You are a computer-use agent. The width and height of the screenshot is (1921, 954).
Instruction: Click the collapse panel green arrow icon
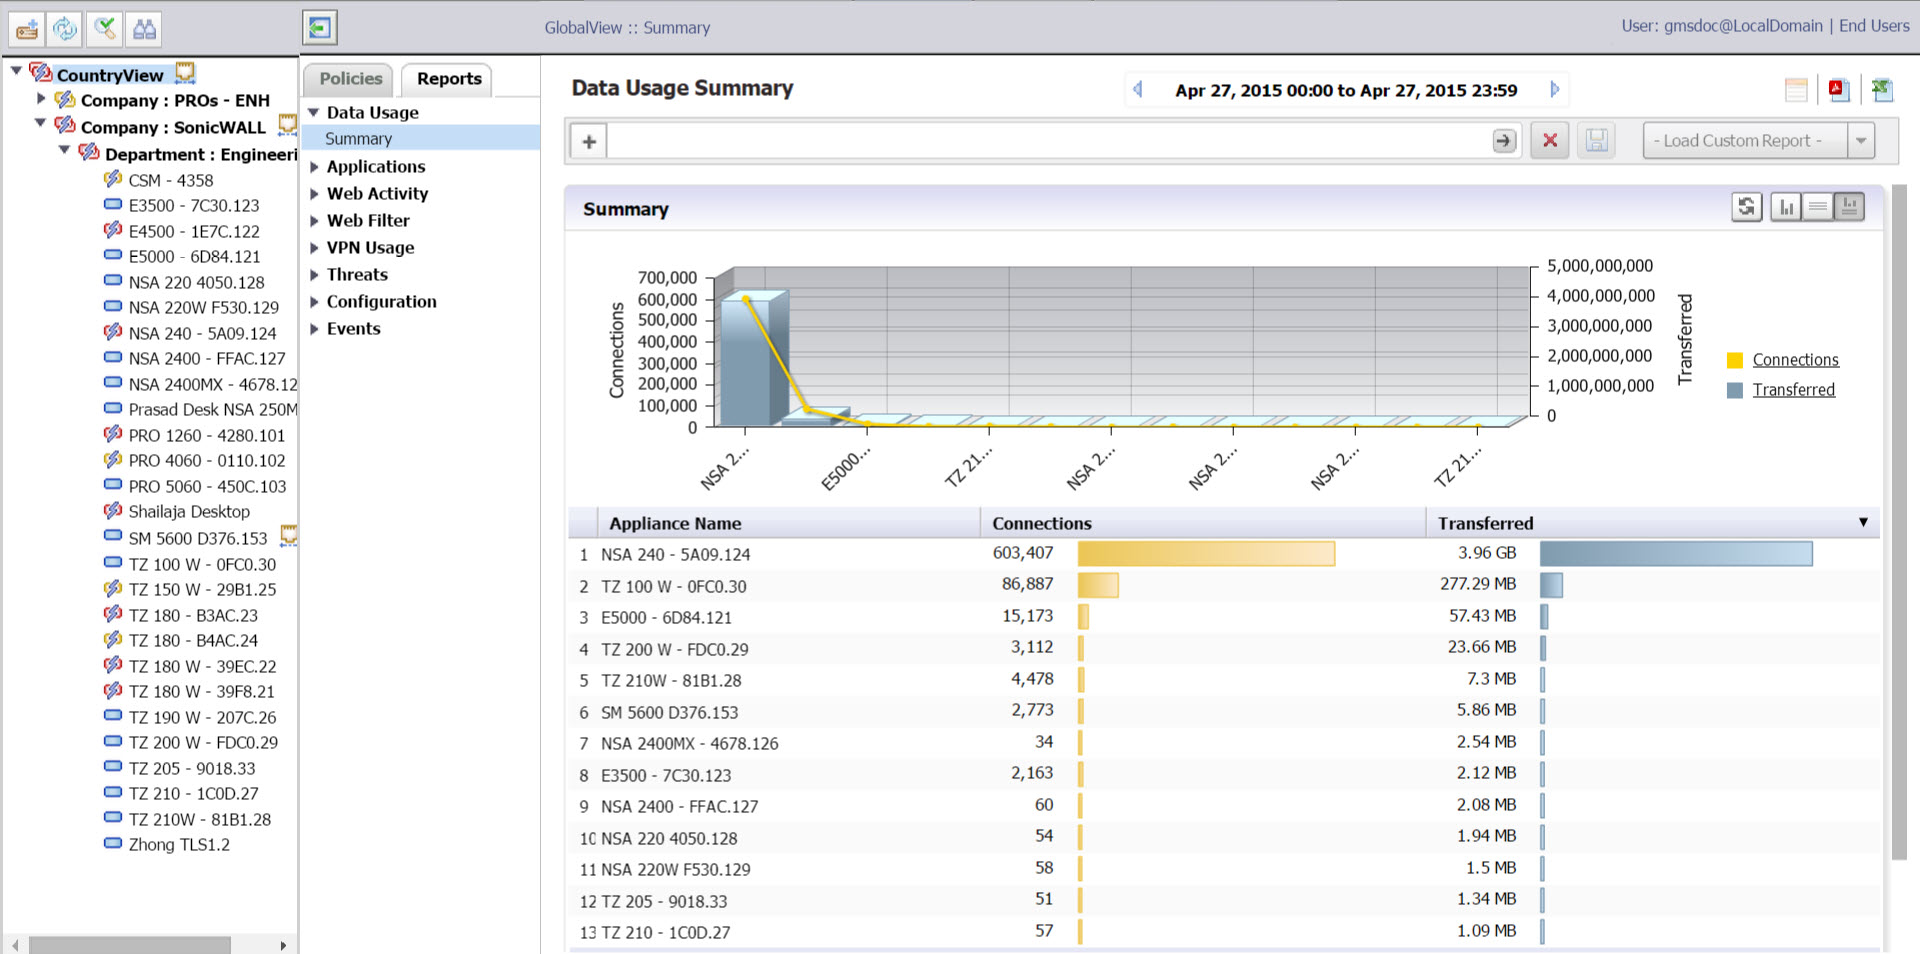coord(320,28)
